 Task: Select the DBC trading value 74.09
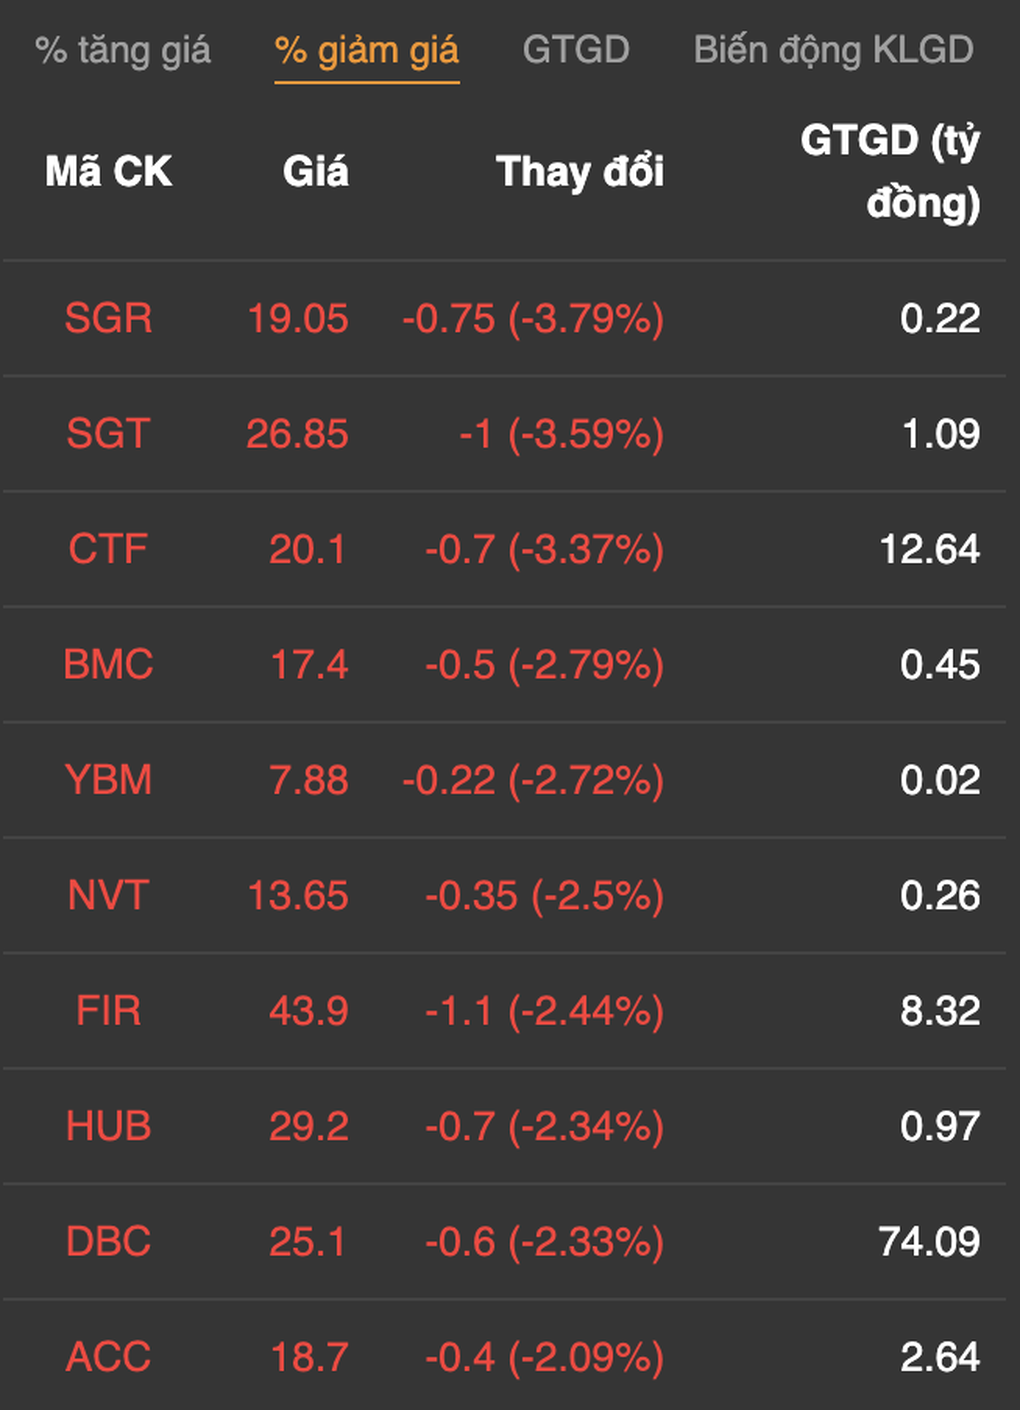929,1242
